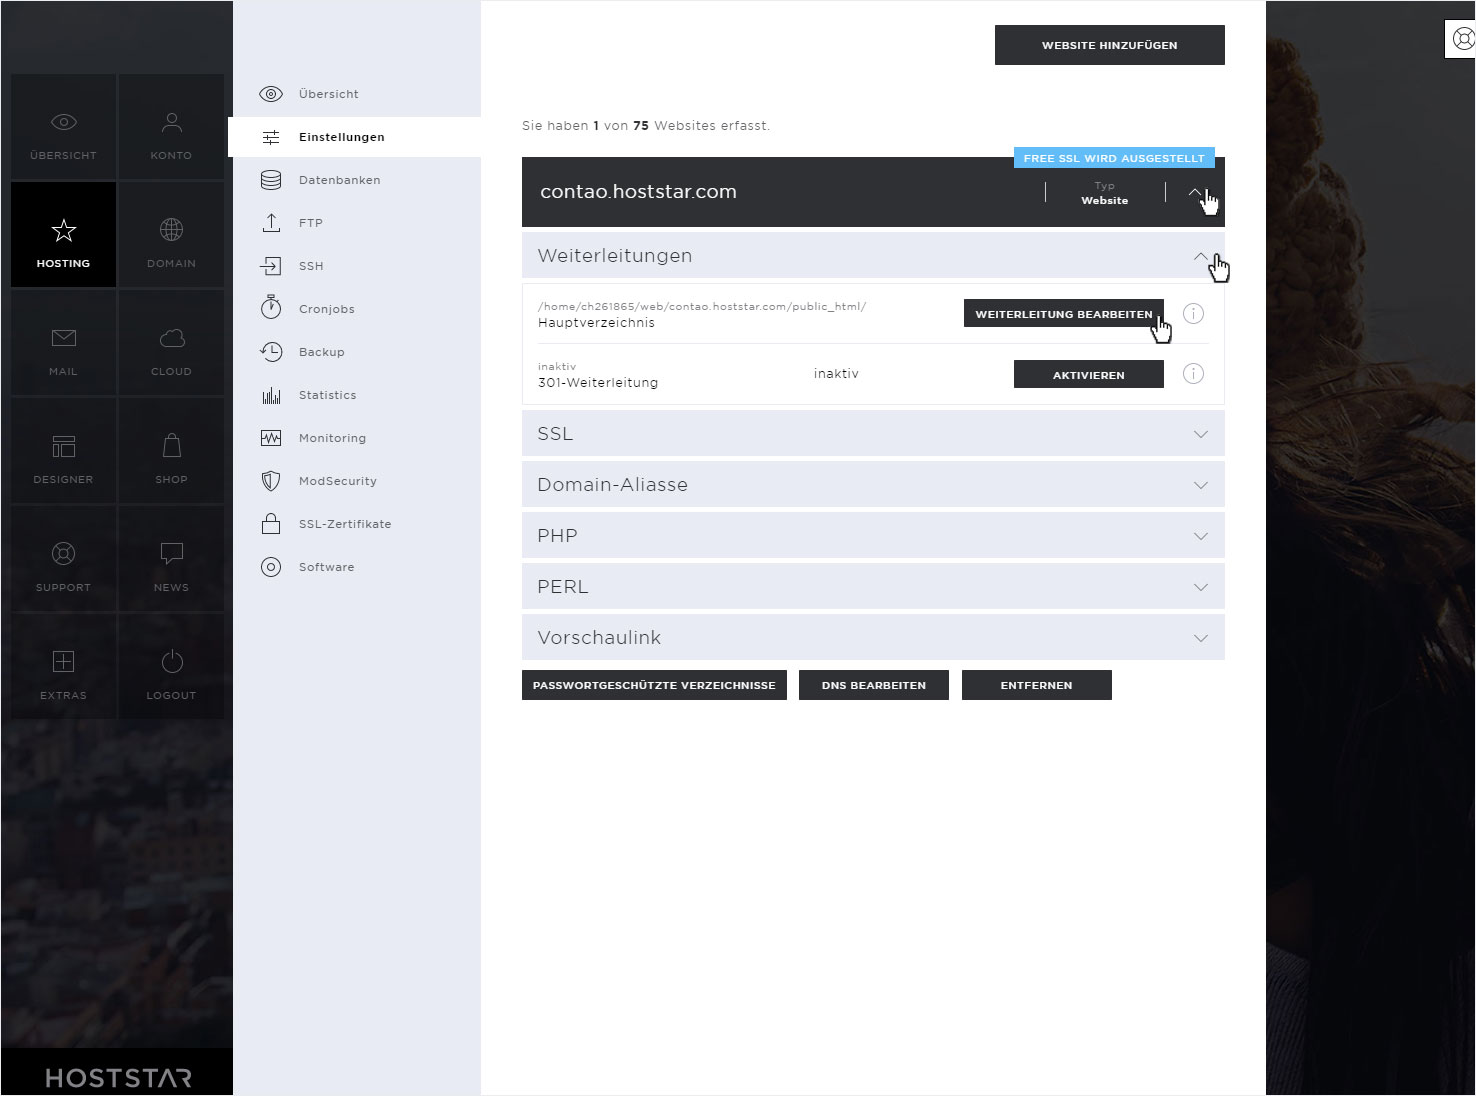Click the Backup clock-restore icon
The width and height of the screenshot is (1476, 1096).
(271, 352)
